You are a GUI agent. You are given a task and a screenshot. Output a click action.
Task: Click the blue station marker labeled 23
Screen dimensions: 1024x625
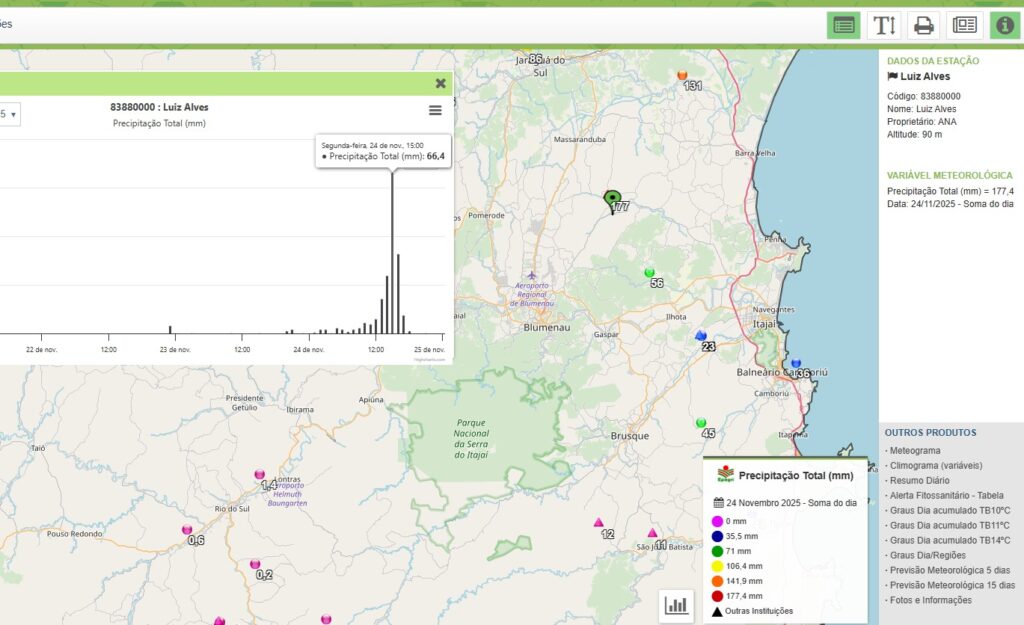point(701,336)
